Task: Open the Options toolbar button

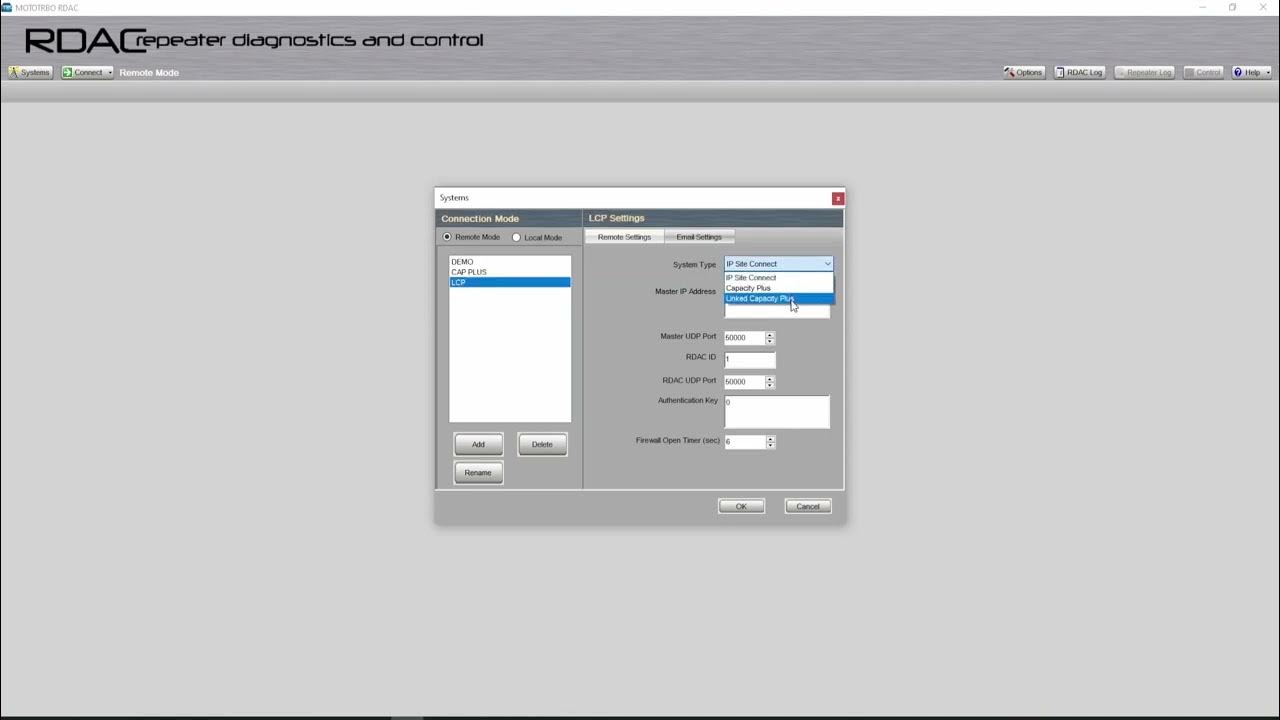Action: tap(1024, 72)
